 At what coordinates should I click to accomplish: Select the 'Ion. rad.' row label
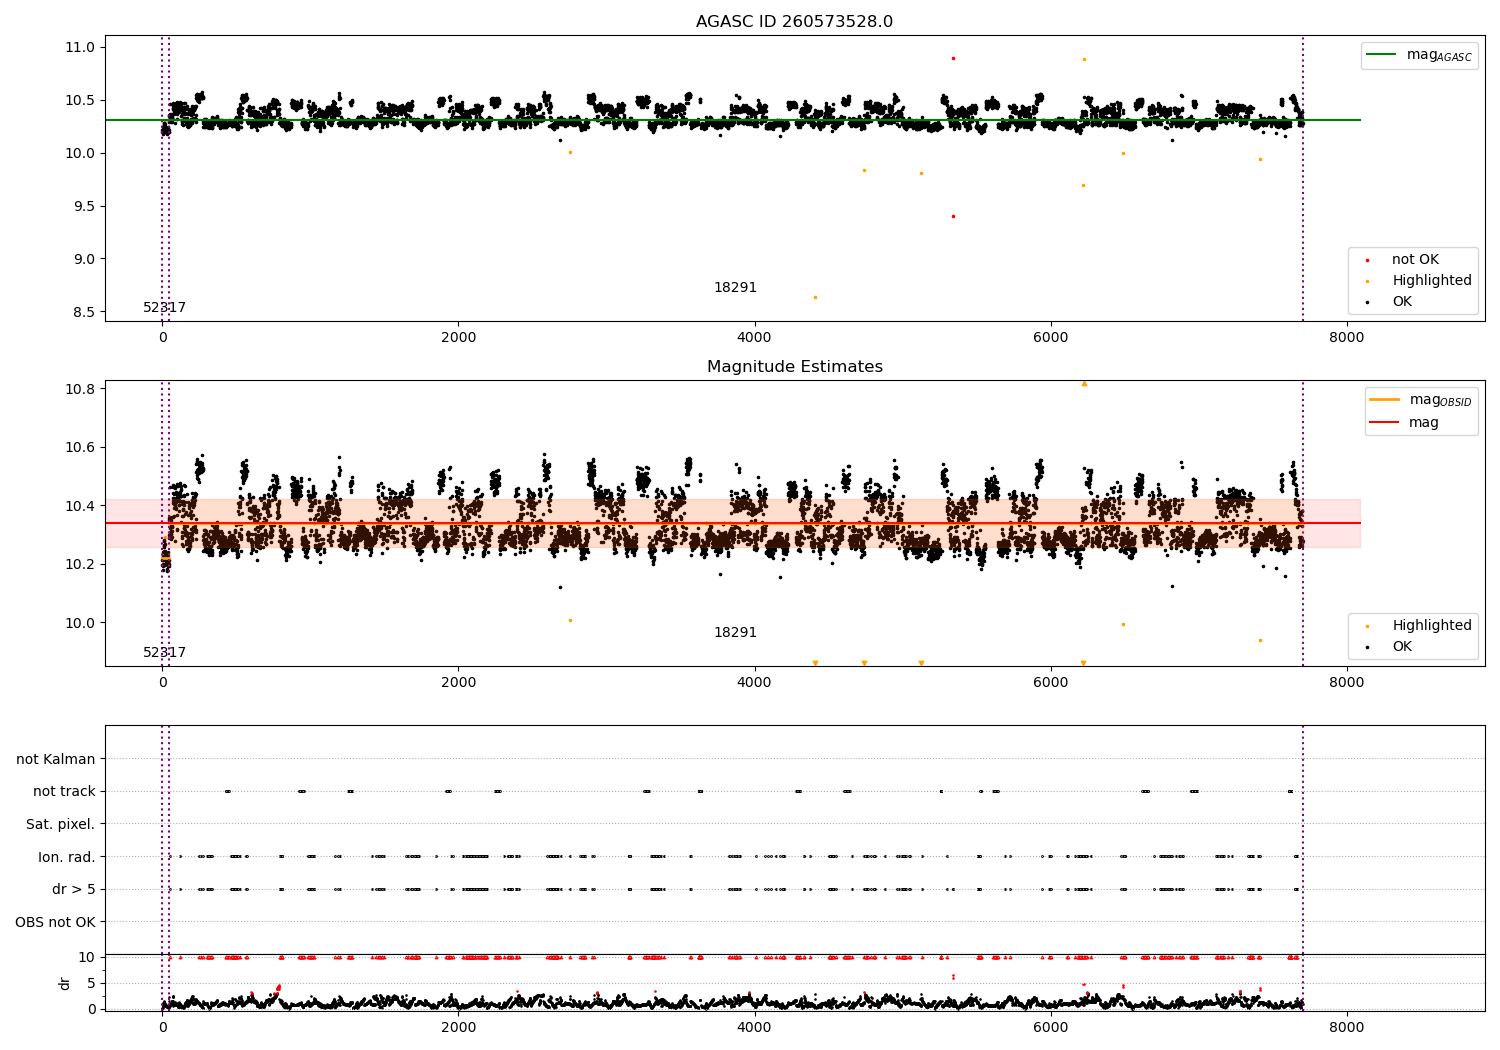tap(67, 857)
